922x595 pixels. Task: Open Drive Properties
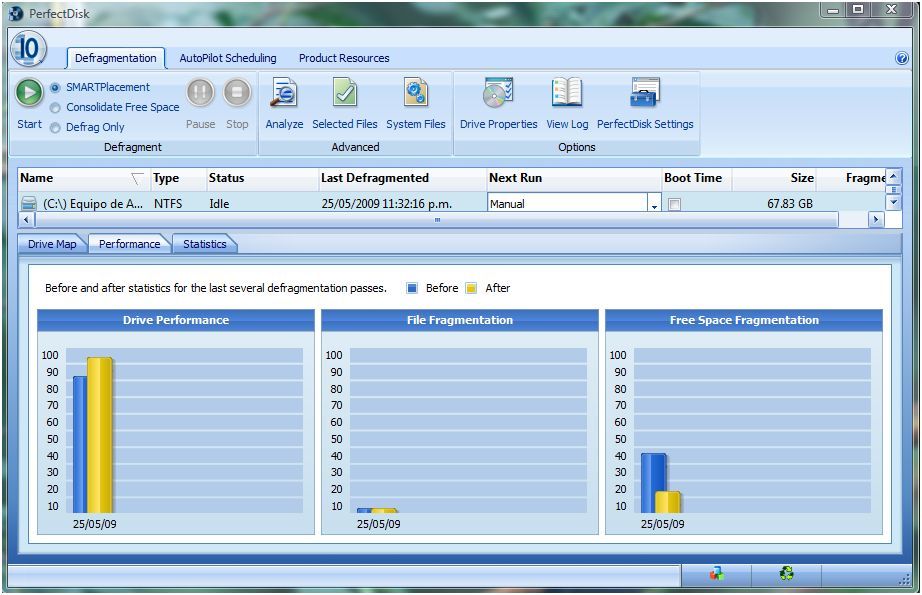[x=498, y=95]
